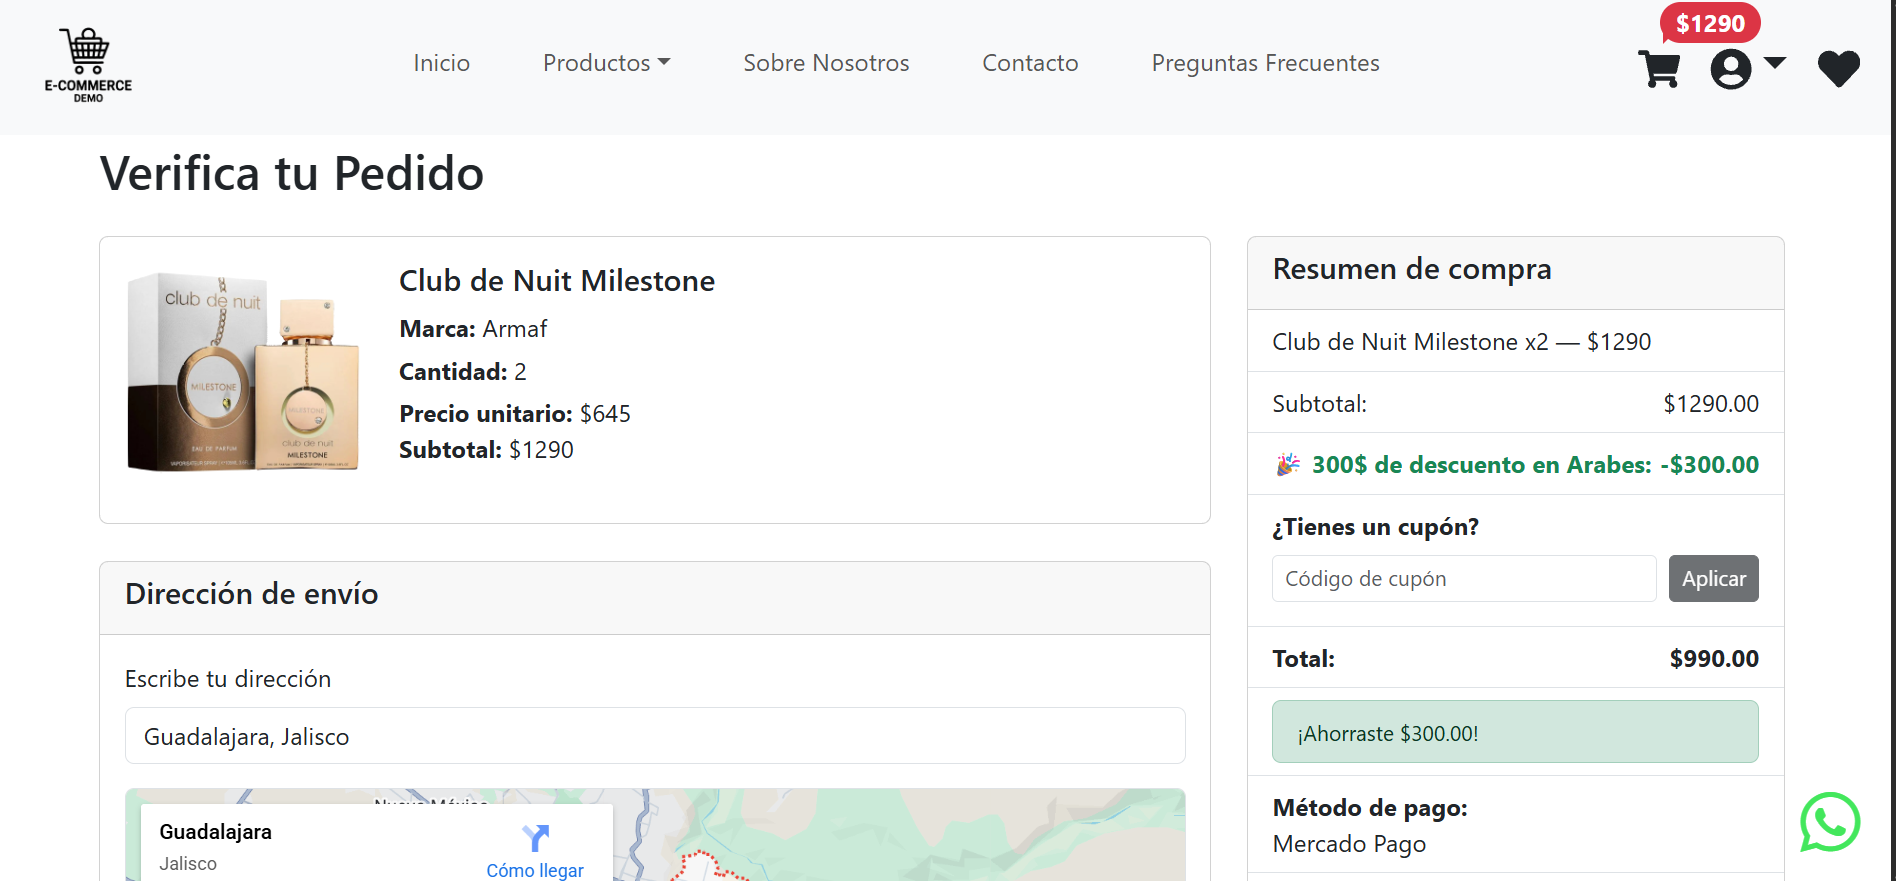The image size is (1896, 881).
Task: Open Sobre Nosotros page
Action: (826, 63)
